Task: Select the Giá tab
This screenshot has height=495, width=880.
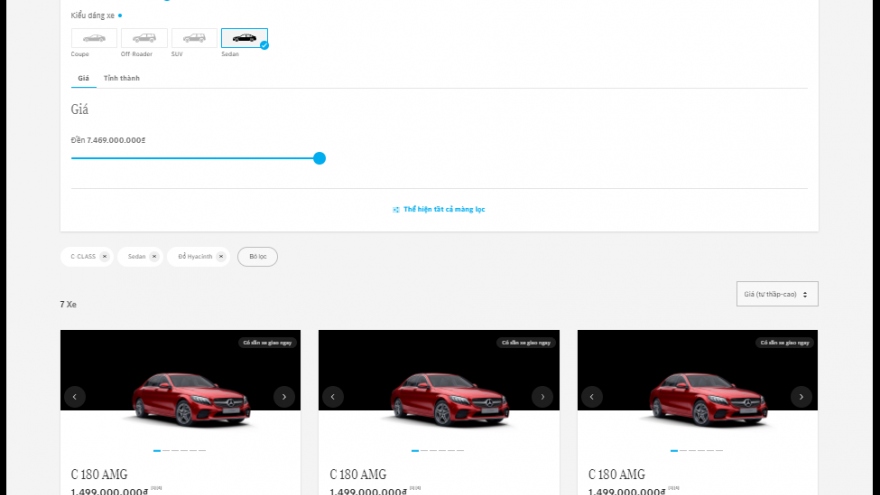Action: pyautogui.click(x=83, y=78)
